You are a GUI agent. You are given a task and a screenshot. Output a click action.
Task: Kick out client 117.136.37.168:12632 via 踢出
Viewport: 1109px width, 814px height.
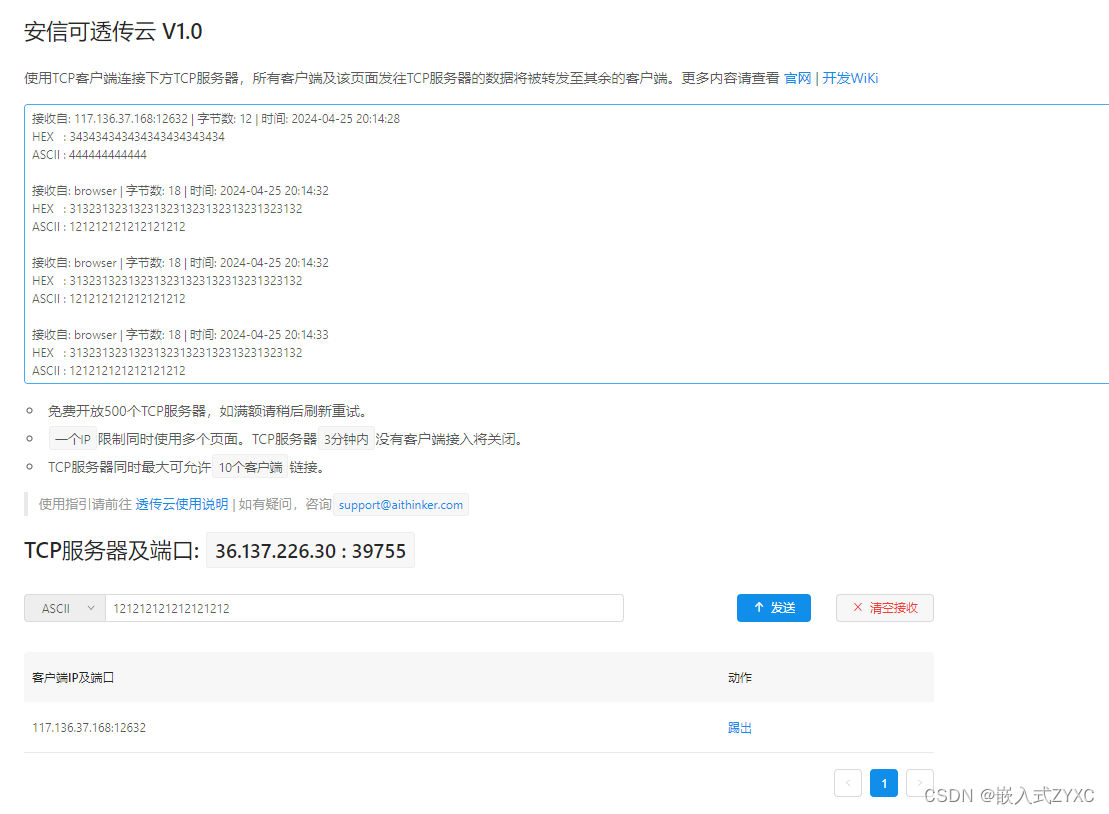pos(739,727)
